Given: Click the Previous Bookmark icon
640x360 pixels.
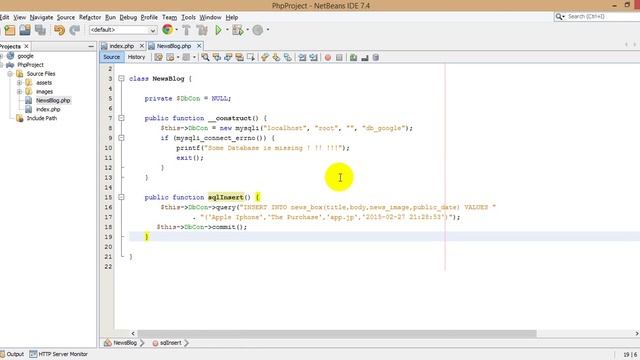Looking at the screenshot, I should [x=265, y=58].
